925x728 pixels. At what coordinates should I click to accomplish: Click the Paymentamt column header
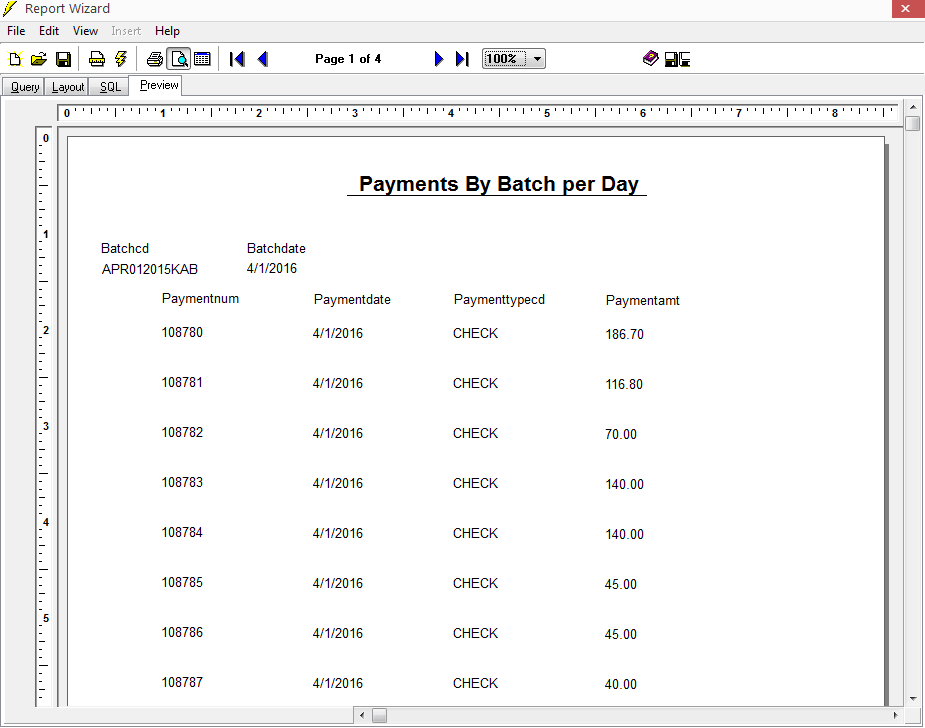(x=642, y=300)
